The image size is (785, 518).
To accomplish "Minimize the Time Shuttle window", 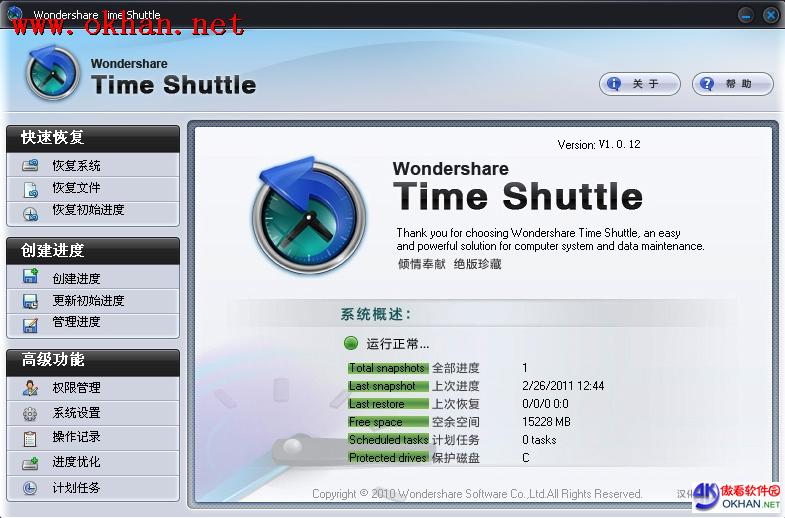I will pos(746,15).
